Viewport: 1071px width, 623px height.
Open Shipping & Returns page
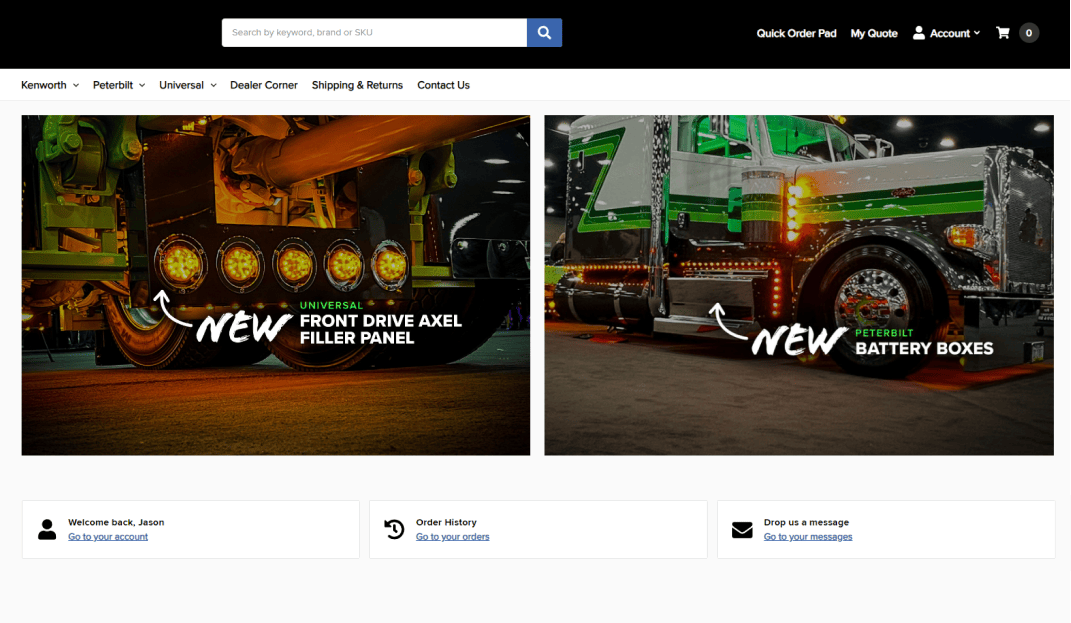click(357, 85)
